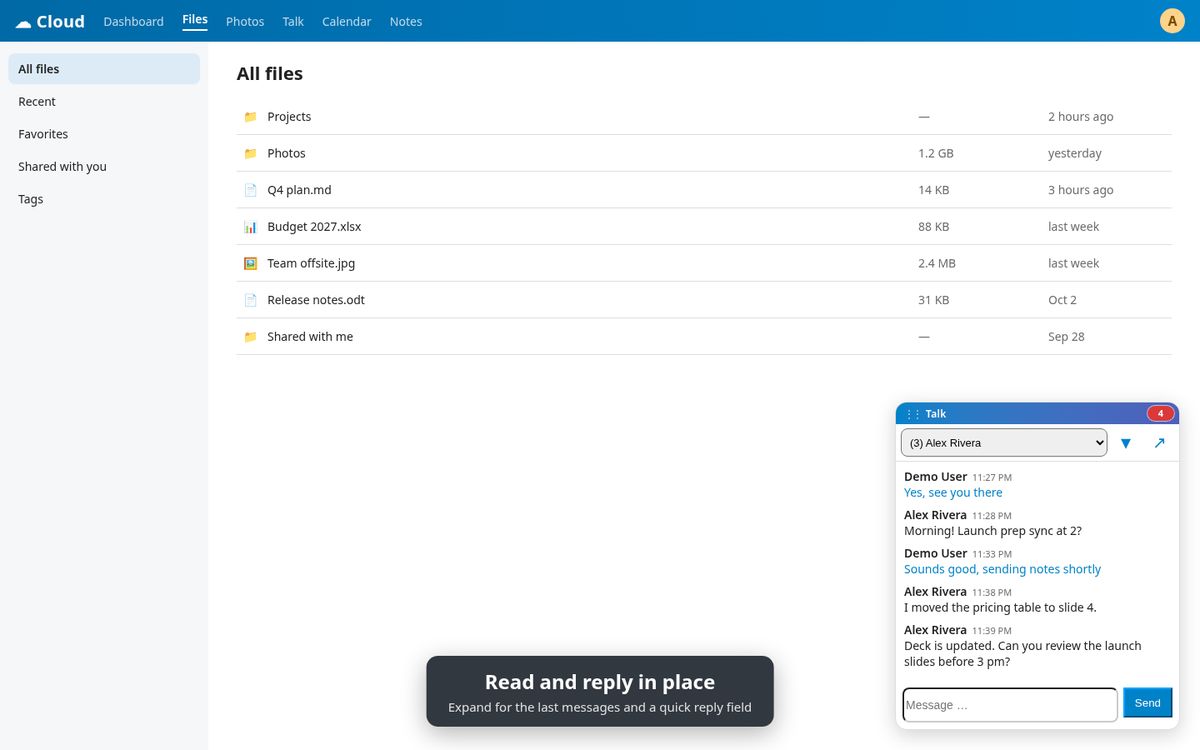
Task: Go to Photos in the top navigation
Action: click(x=245, y=21)
